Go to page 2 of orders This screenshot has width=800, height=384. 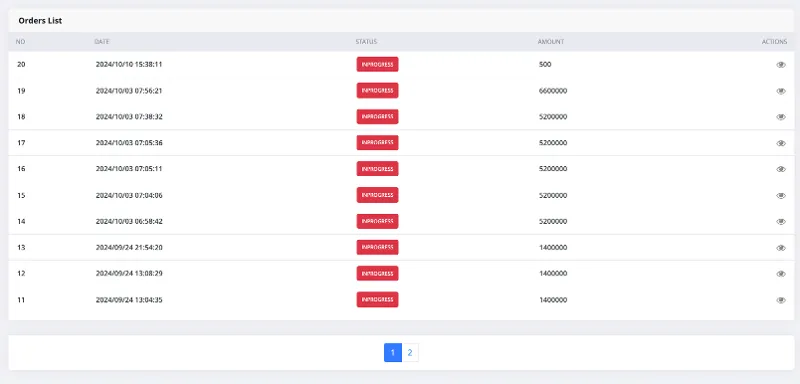(410, 352)
